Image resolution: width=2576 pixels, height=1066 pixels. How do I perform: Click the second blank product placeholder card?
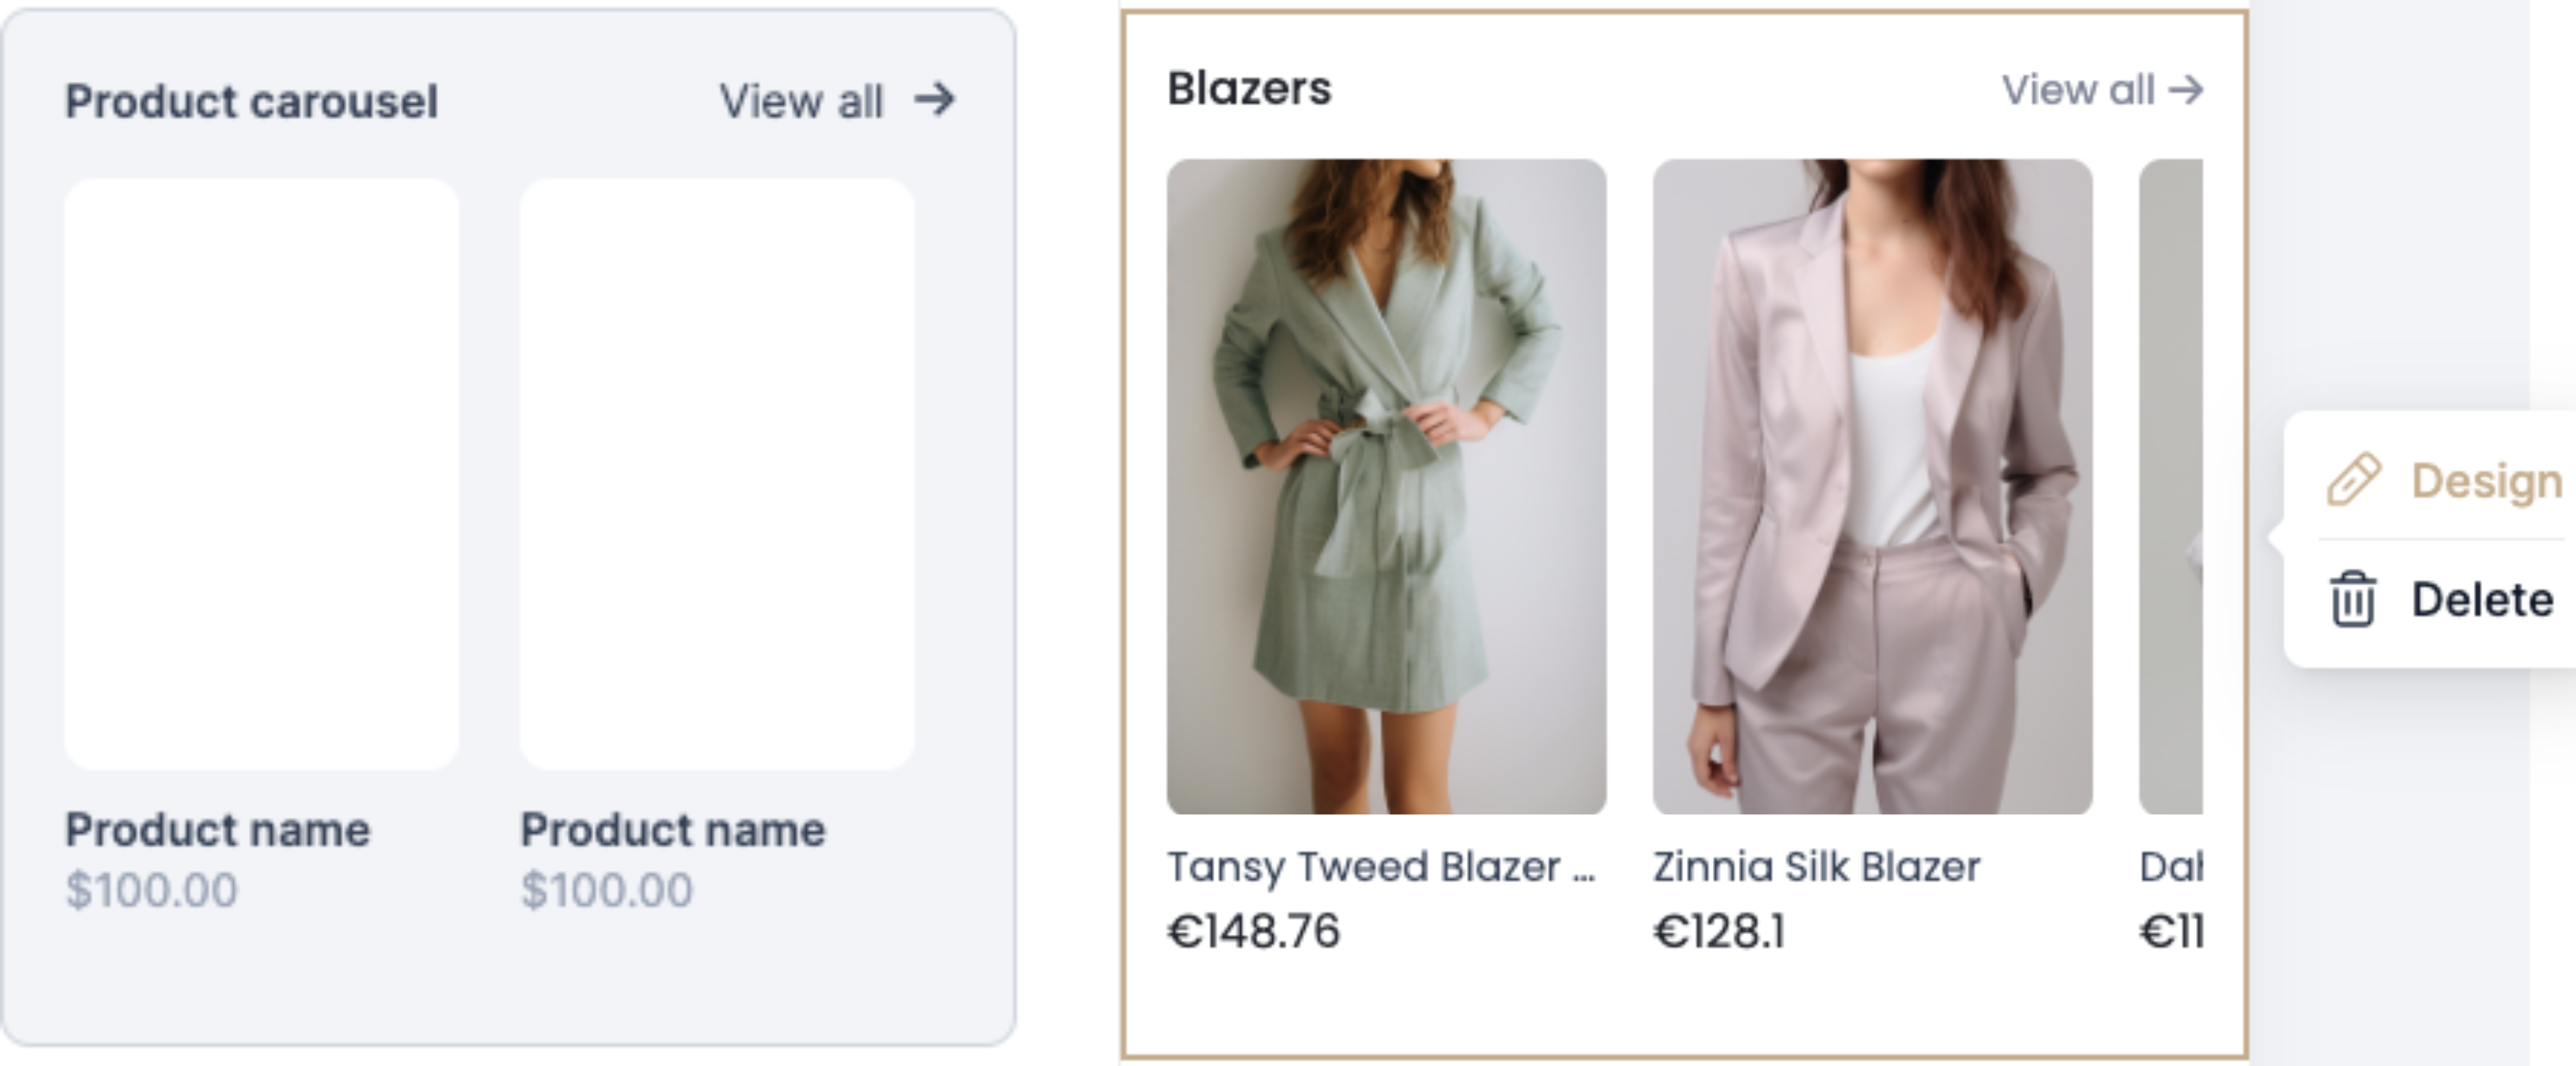point(717,473)
